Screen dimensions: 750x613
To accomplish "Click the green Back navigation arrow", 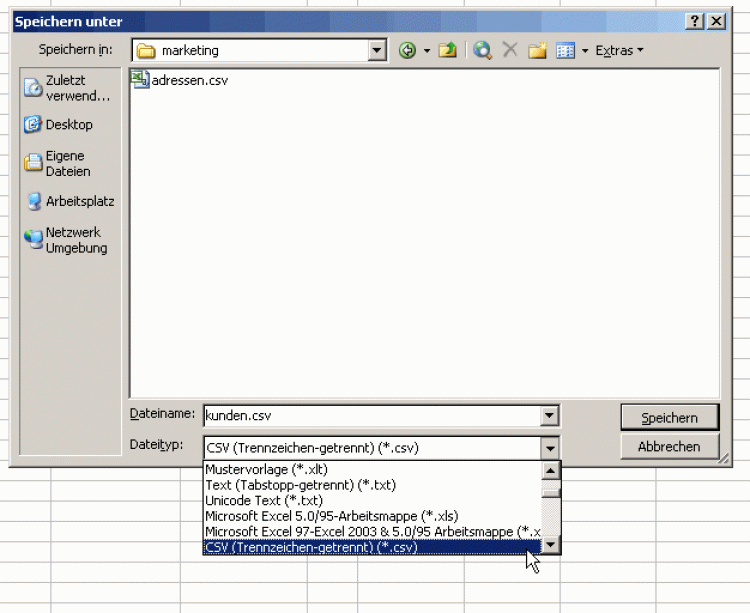I will click(407, 50).
